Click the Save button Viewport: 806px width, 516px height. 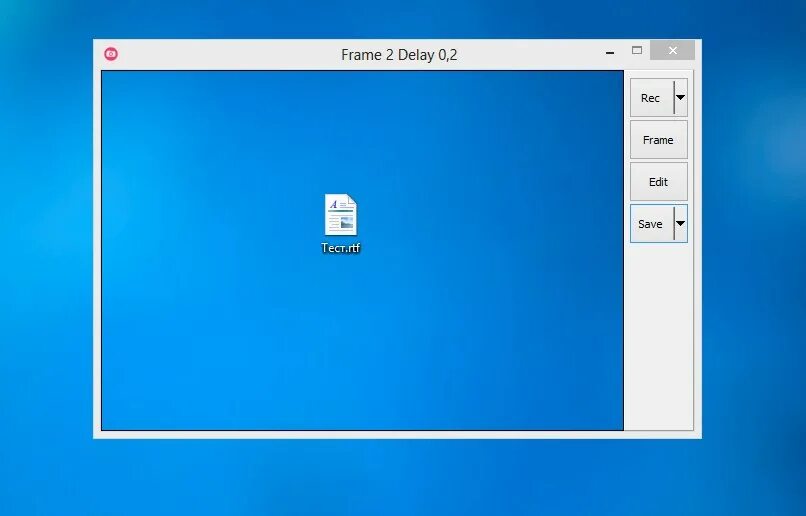(652, 224)
